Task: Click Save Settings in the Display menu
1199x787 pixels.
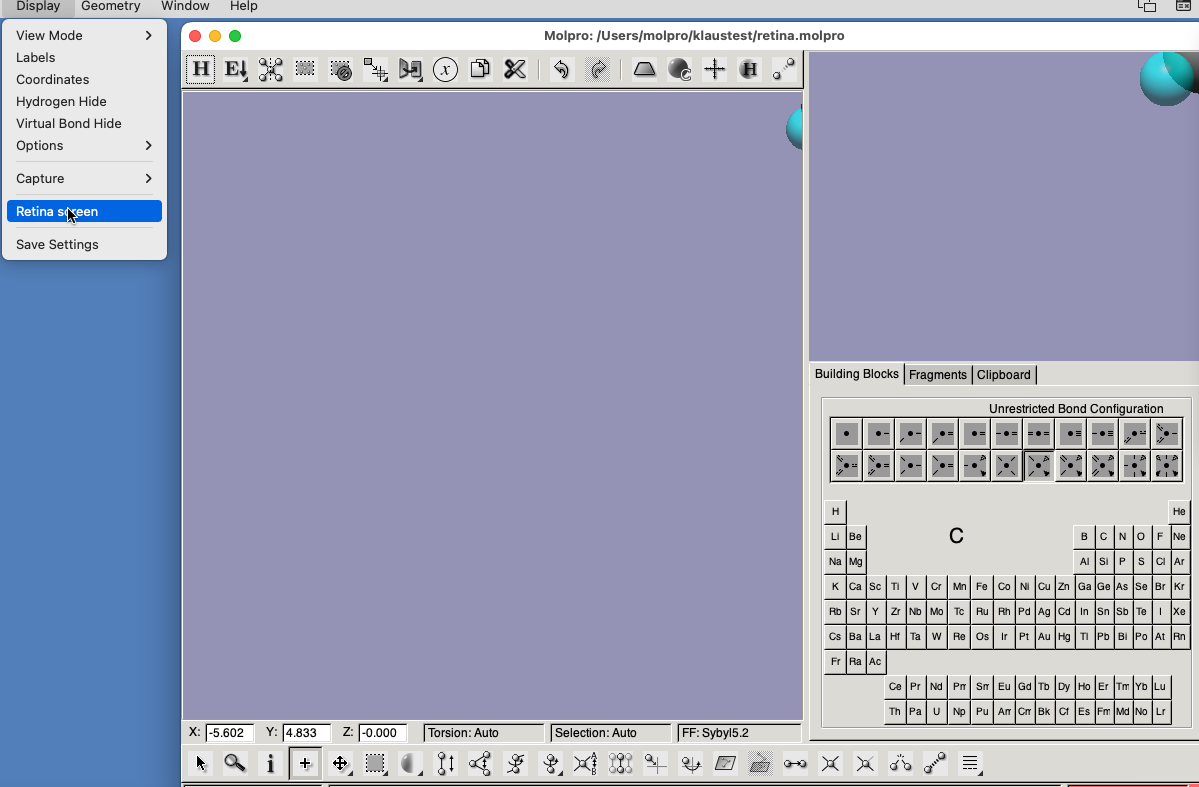Action: point(57,244)
